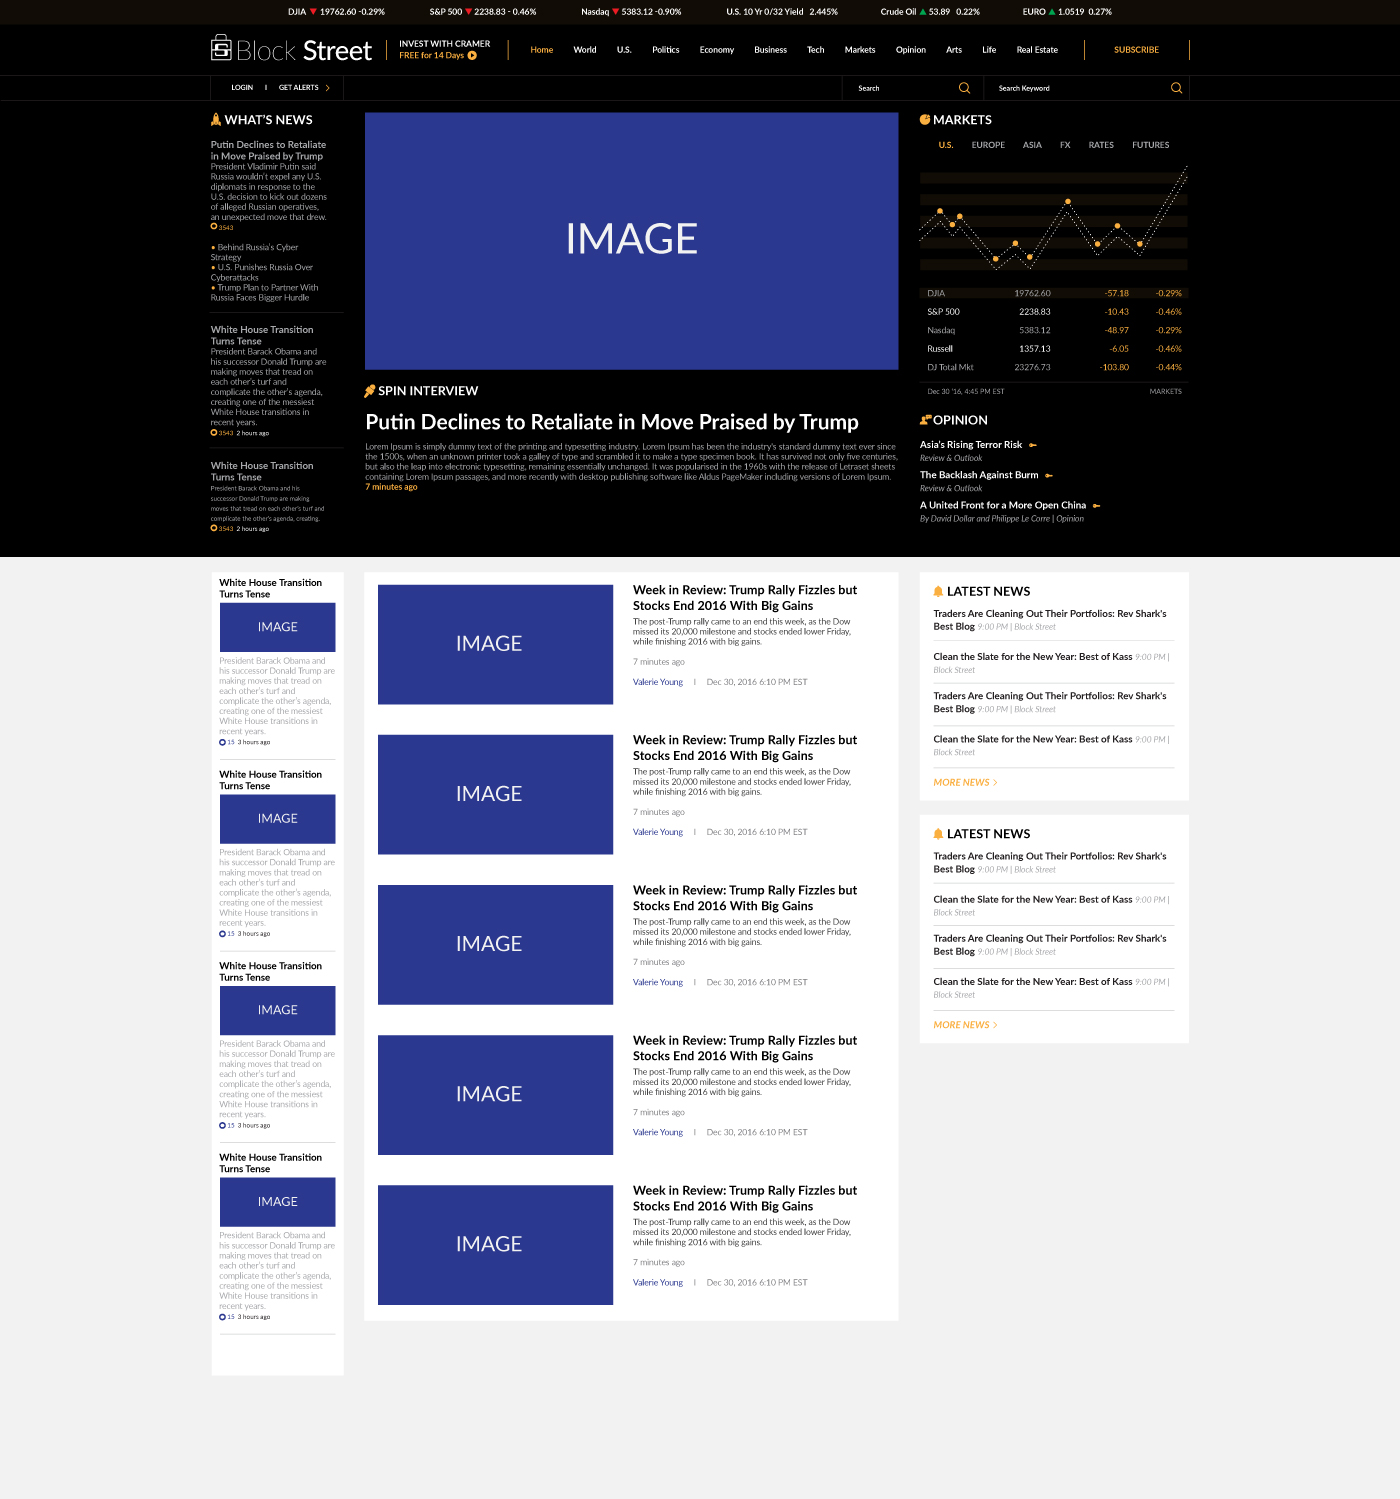The image size is (1400, 1499).
Task: Click the 3543 comment counter icon under Putin story
Action: pos(214,227)
